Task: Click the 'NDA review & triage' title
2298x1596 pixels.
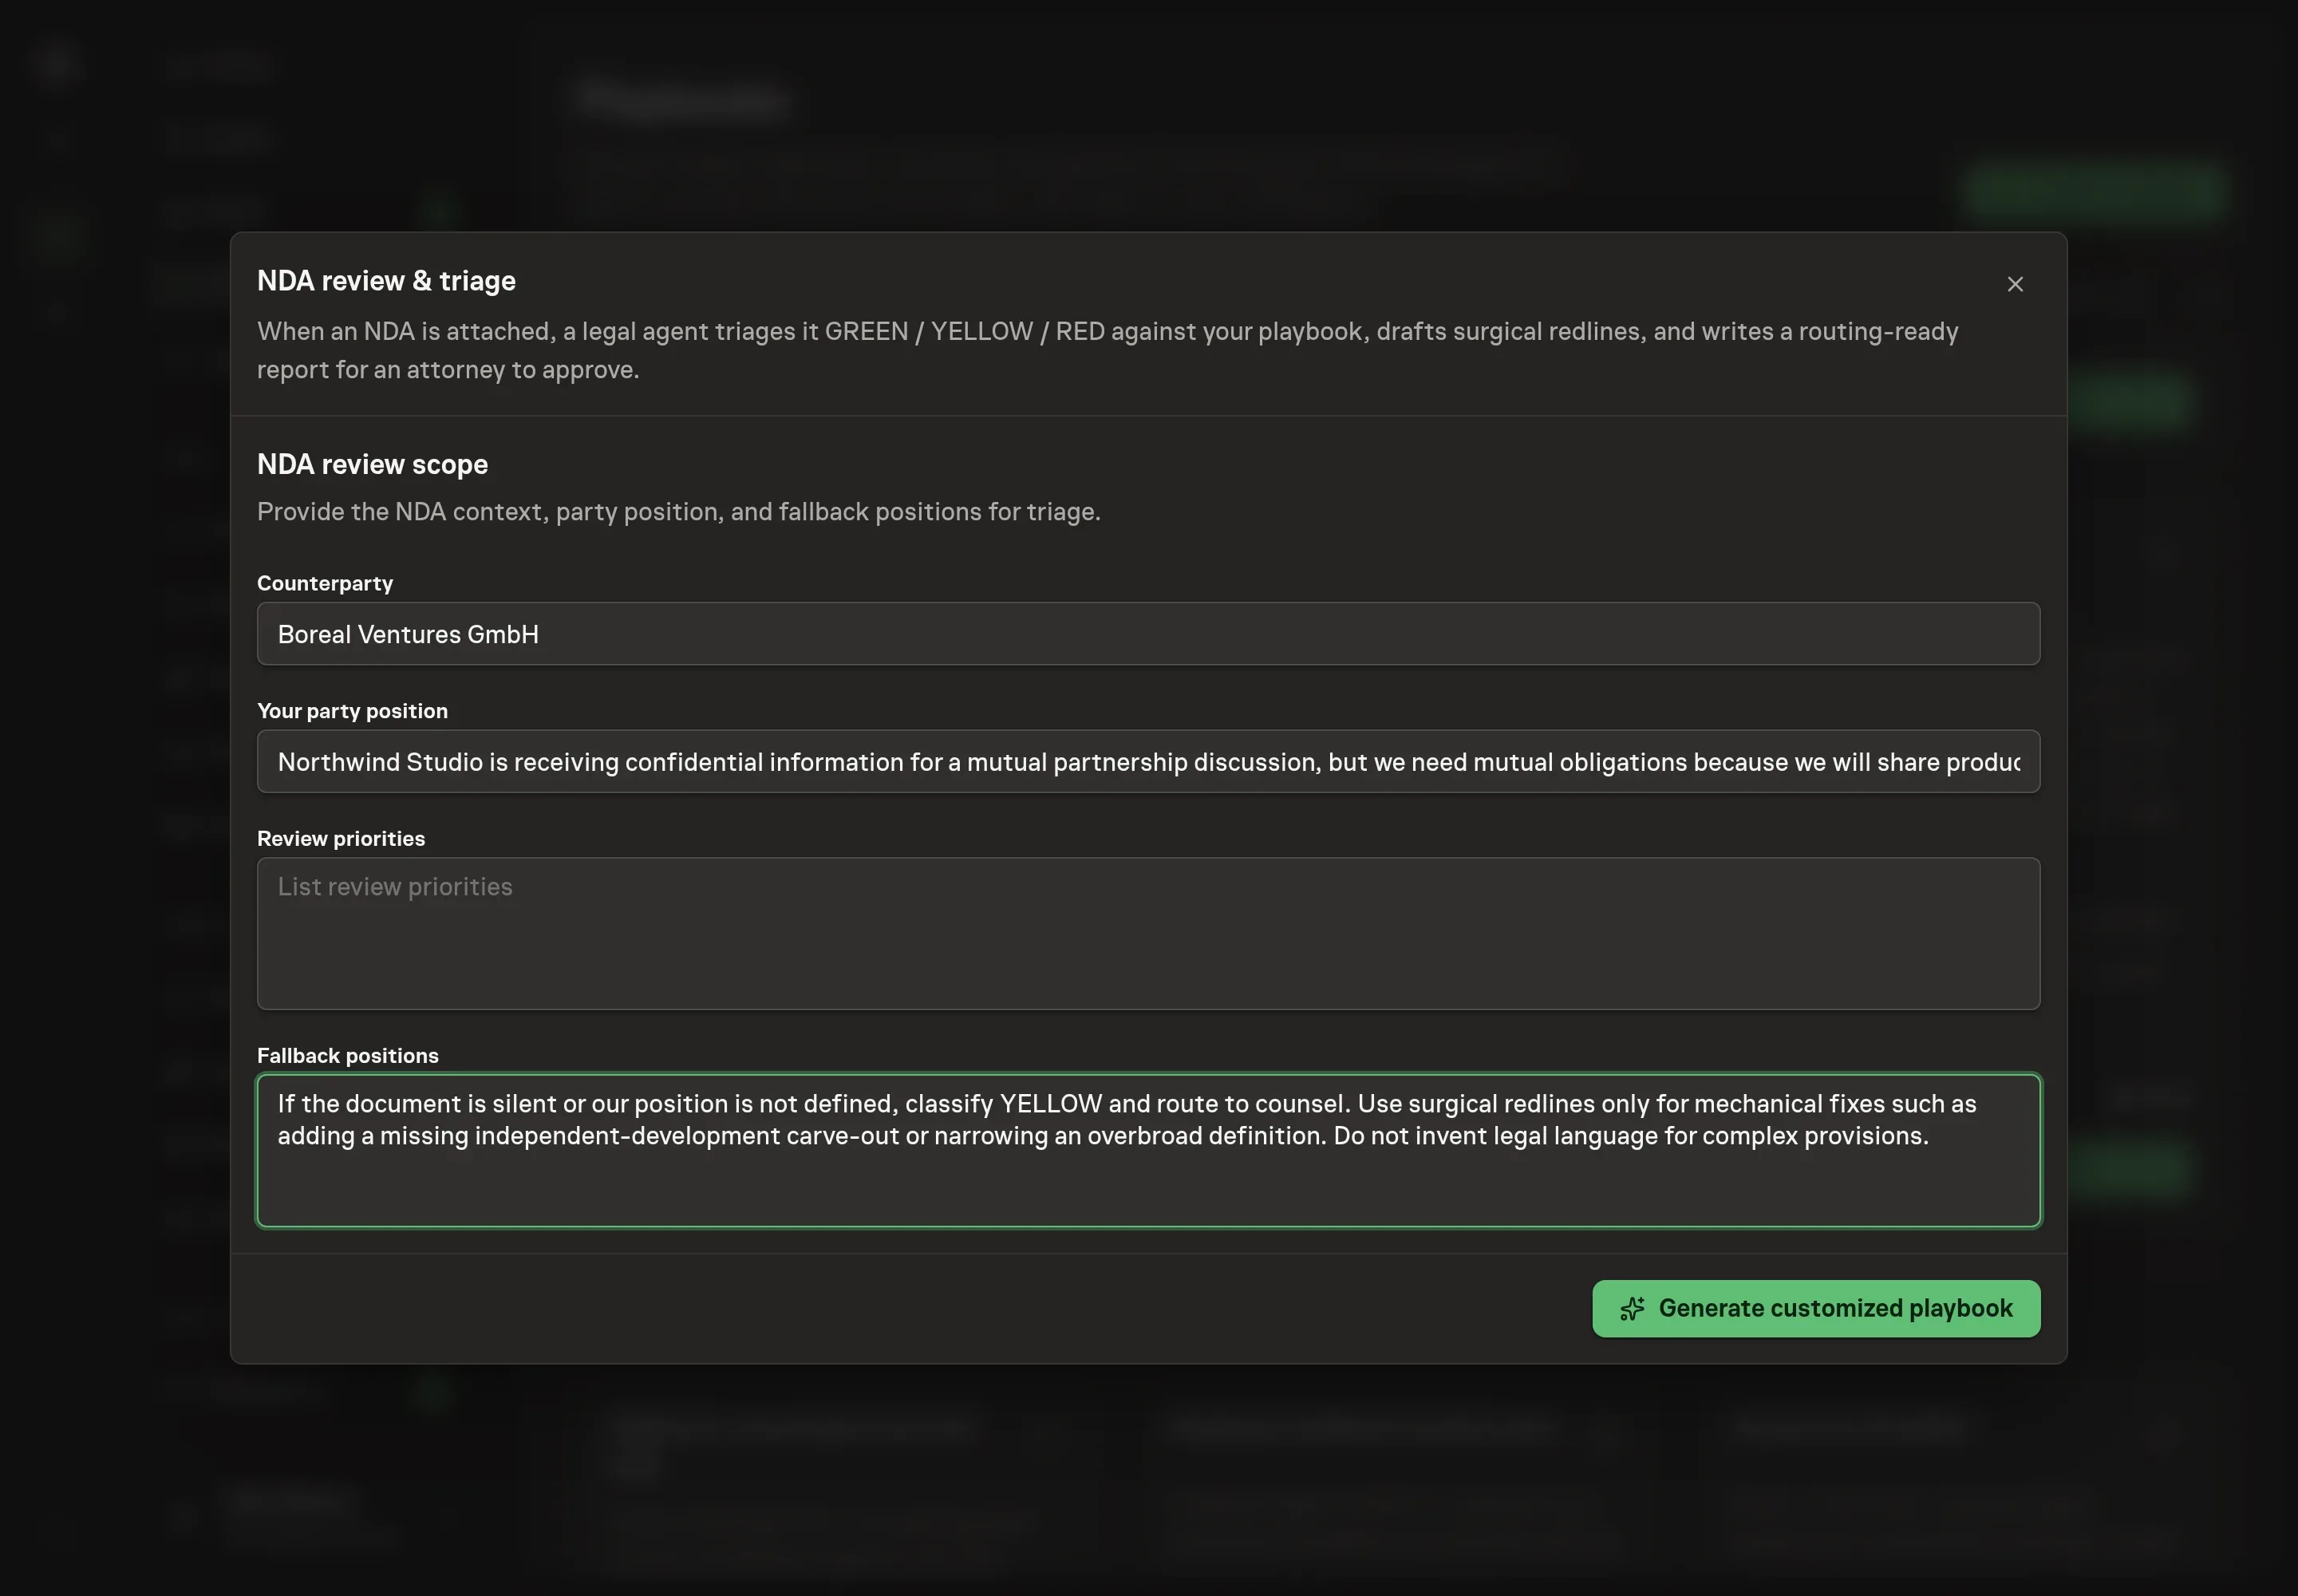Action: pos(386,281)
